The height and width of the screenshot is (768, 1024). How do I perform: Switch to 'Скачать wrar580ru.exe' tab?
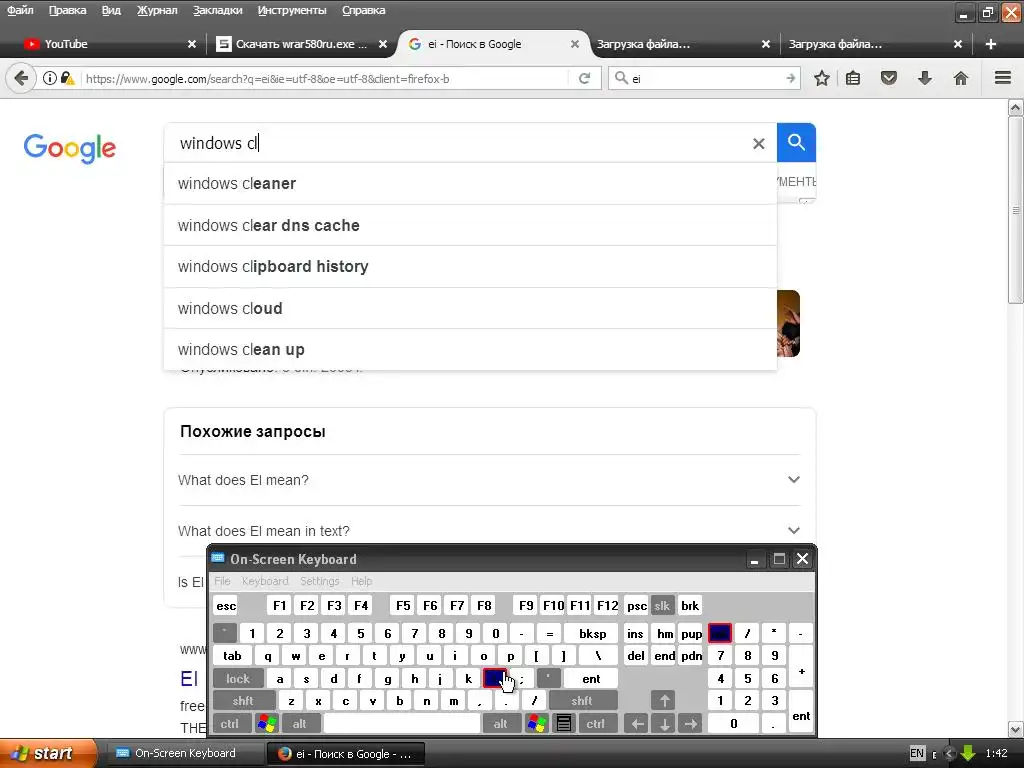302,44
